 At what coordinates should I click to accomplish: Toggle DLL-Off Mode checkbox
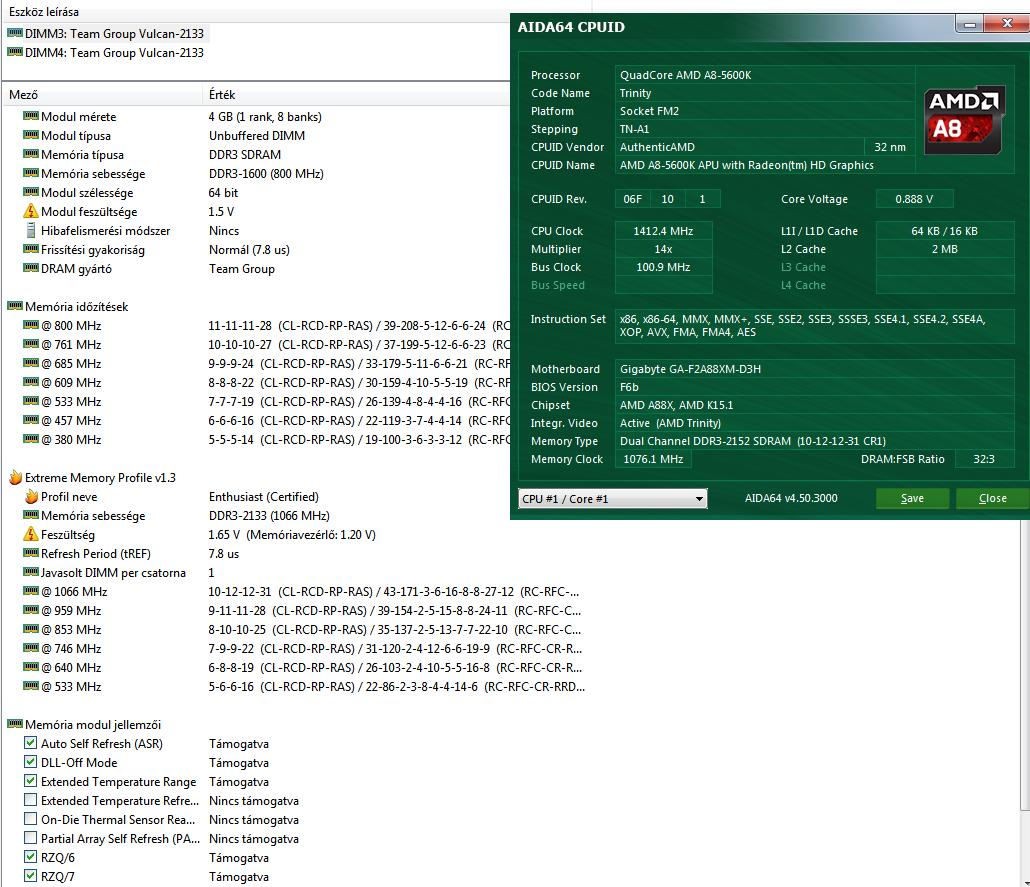(x=30, y=762)
